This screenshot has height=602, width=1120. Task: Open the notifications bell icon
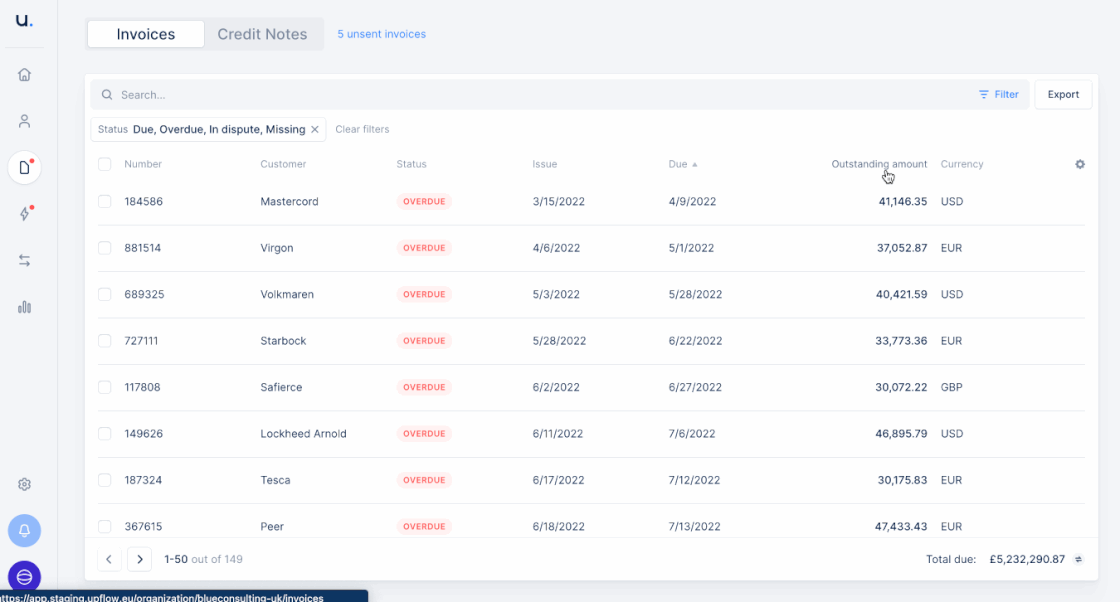coord(24,531)
